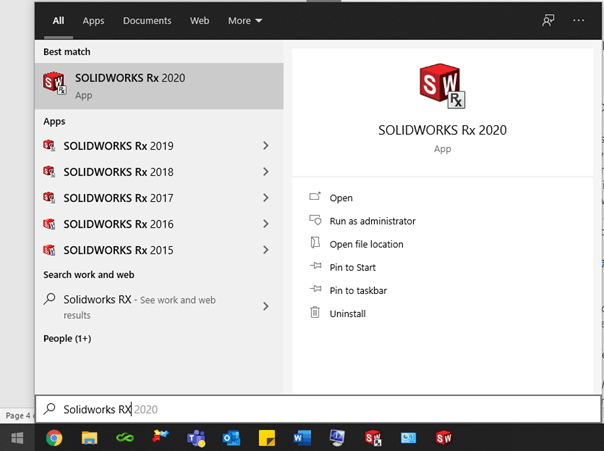Switch to the Documents search tab
This screenshot has width=604, height=451.
(x=147, y=21)
